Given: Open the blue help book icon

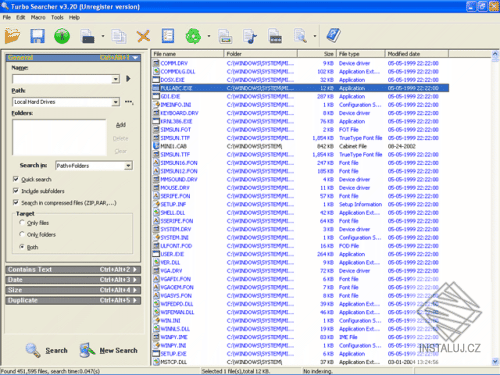Looking at the screenshot, I should coord(333,35).
